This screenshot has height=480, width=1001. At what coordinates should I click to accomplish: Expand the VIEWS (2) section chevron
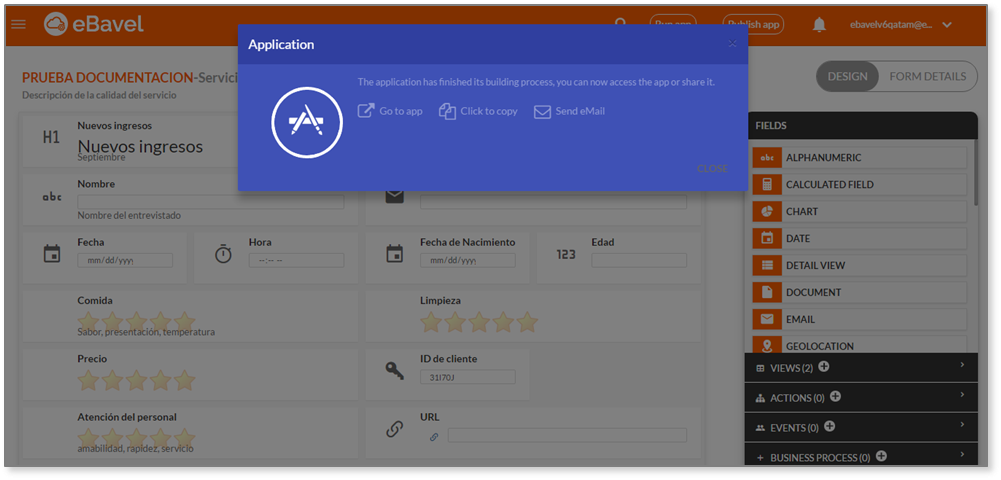[962, 364]
